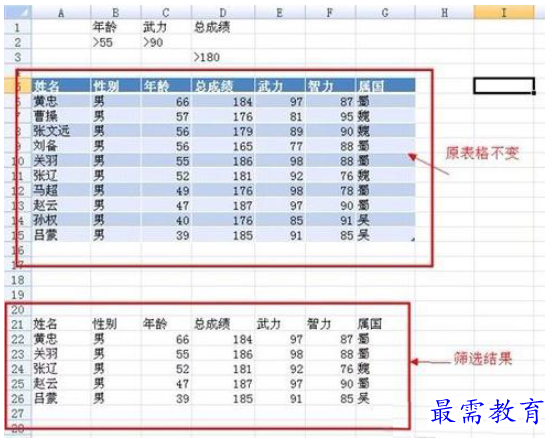552x443 pixels.
Task: Select column A header
Action: (61, 13)
